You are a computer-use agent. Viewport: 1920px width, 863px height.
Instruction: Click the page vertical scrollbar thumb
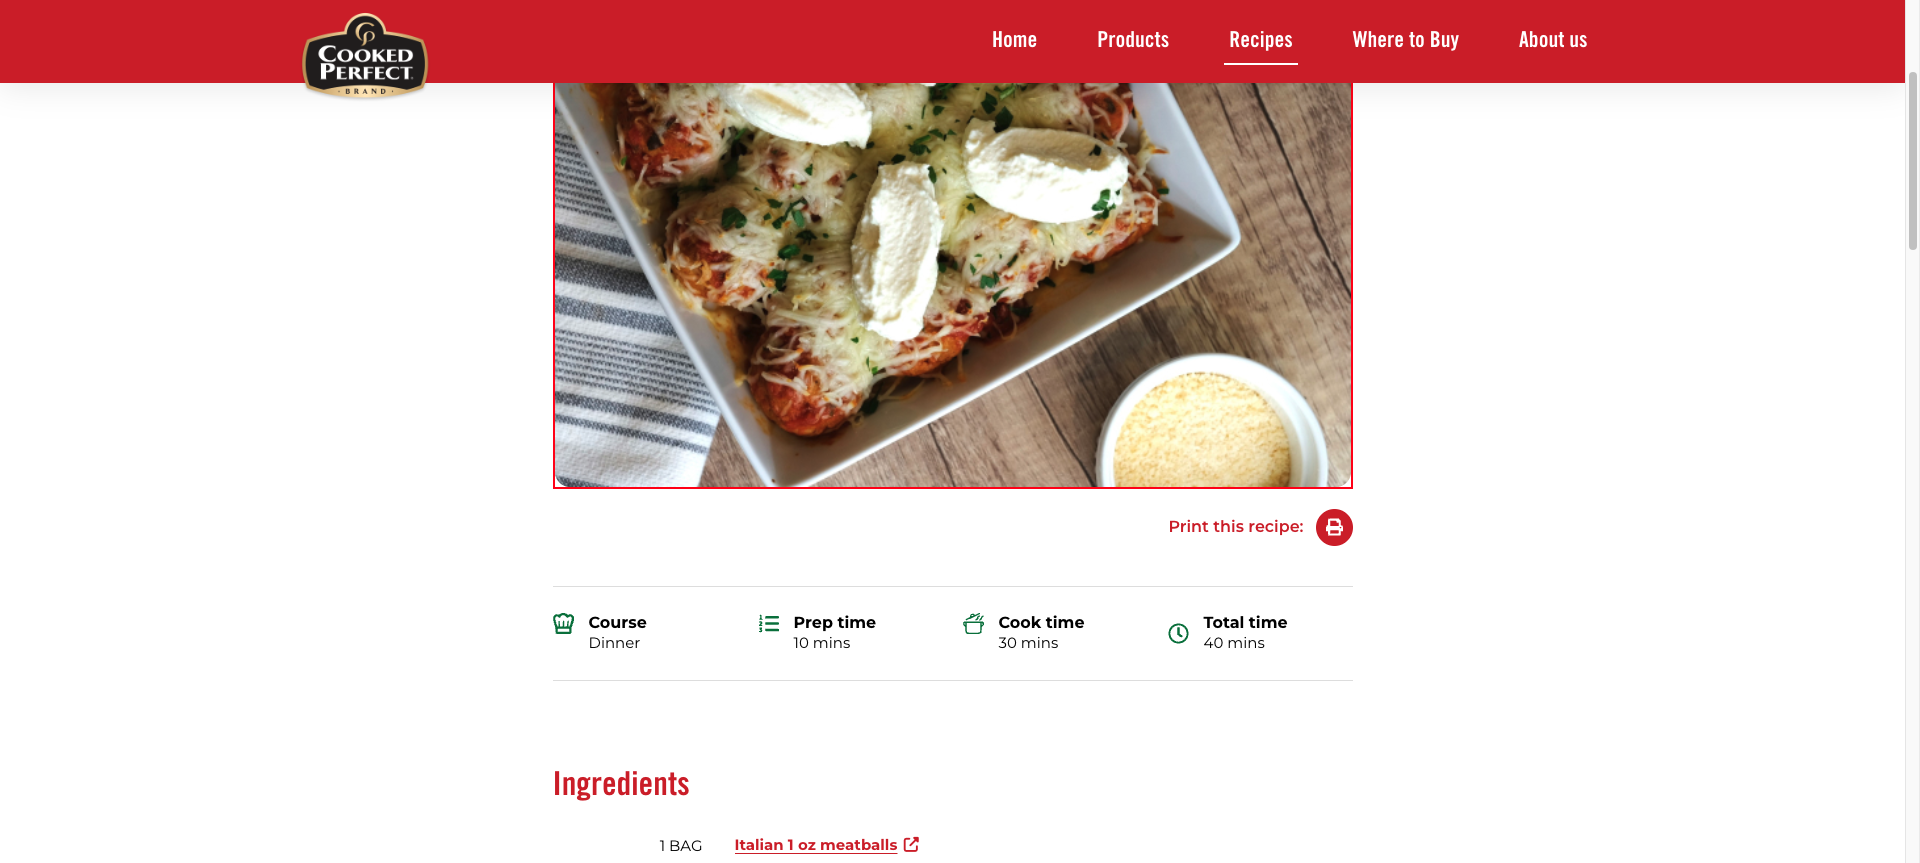(1912, 160)
